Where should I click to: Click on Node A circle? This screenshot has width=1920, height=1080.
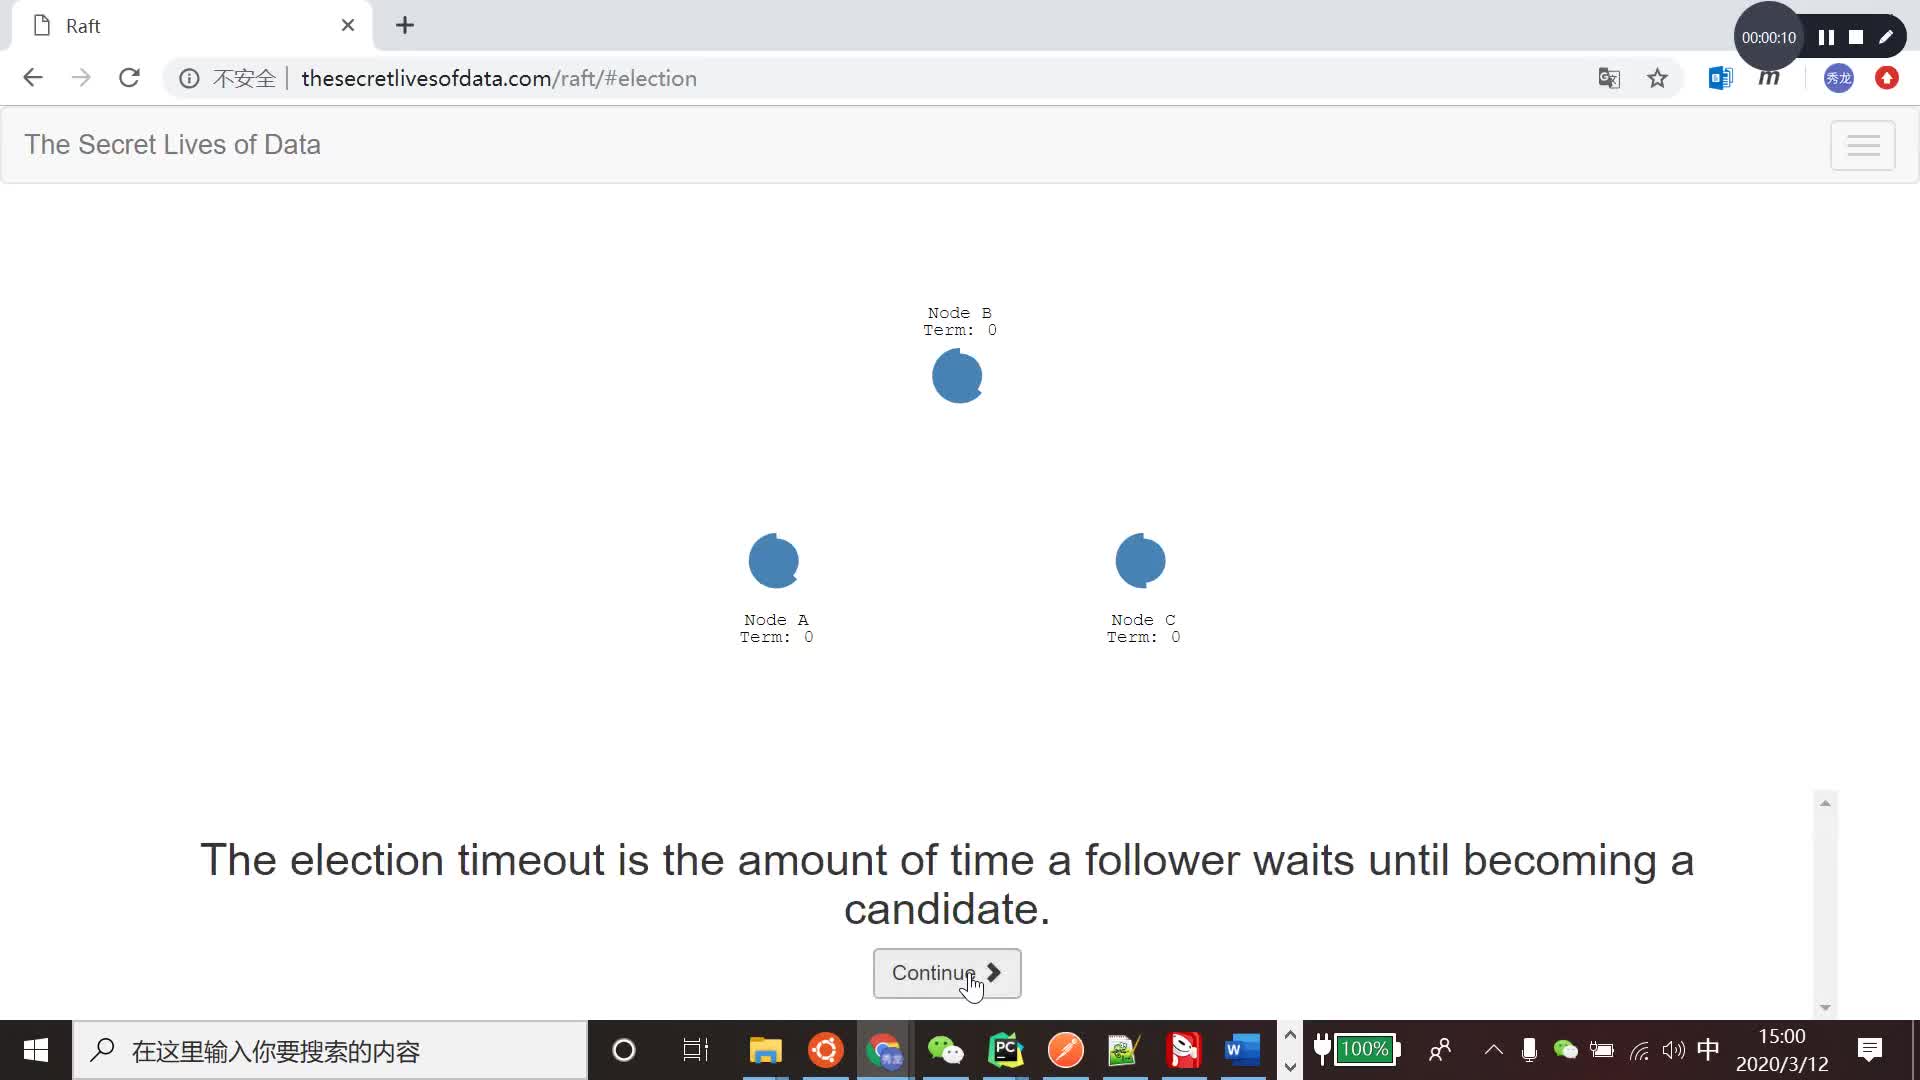click(775, 560)
